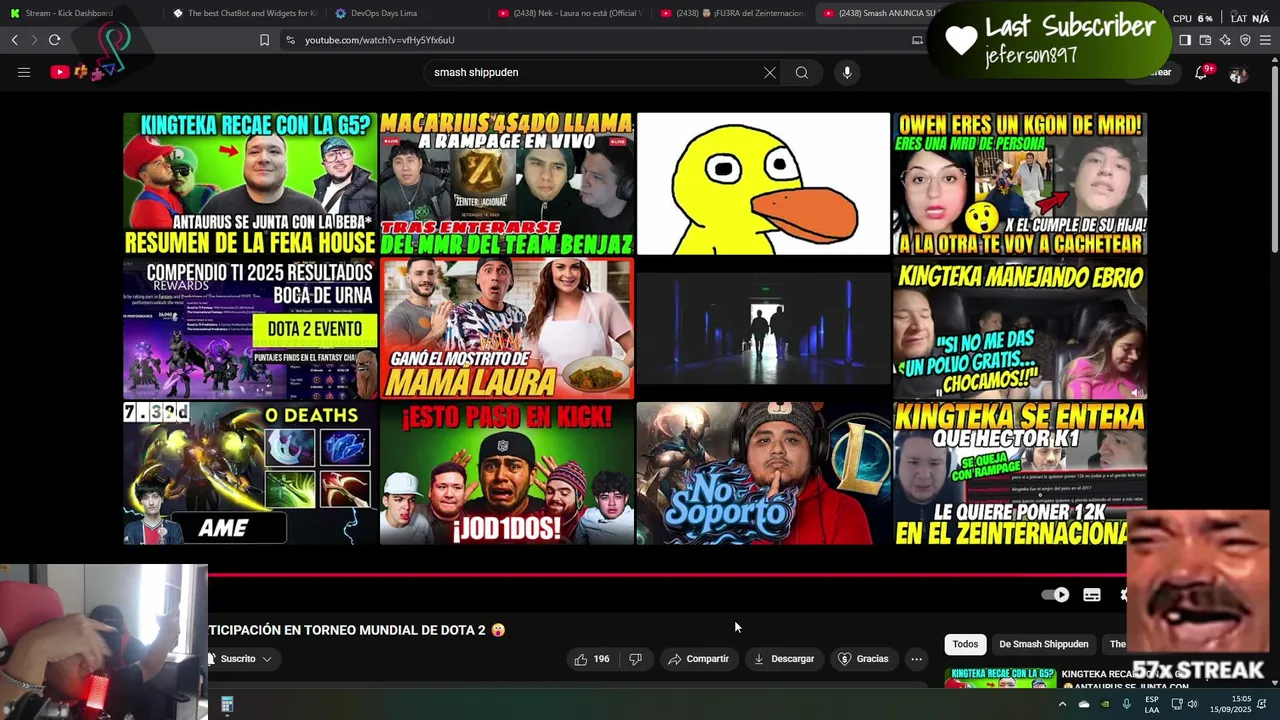Screen dimensions: 1280x720
Task: Open more actions three-dot menu
Action: [916, 659]
